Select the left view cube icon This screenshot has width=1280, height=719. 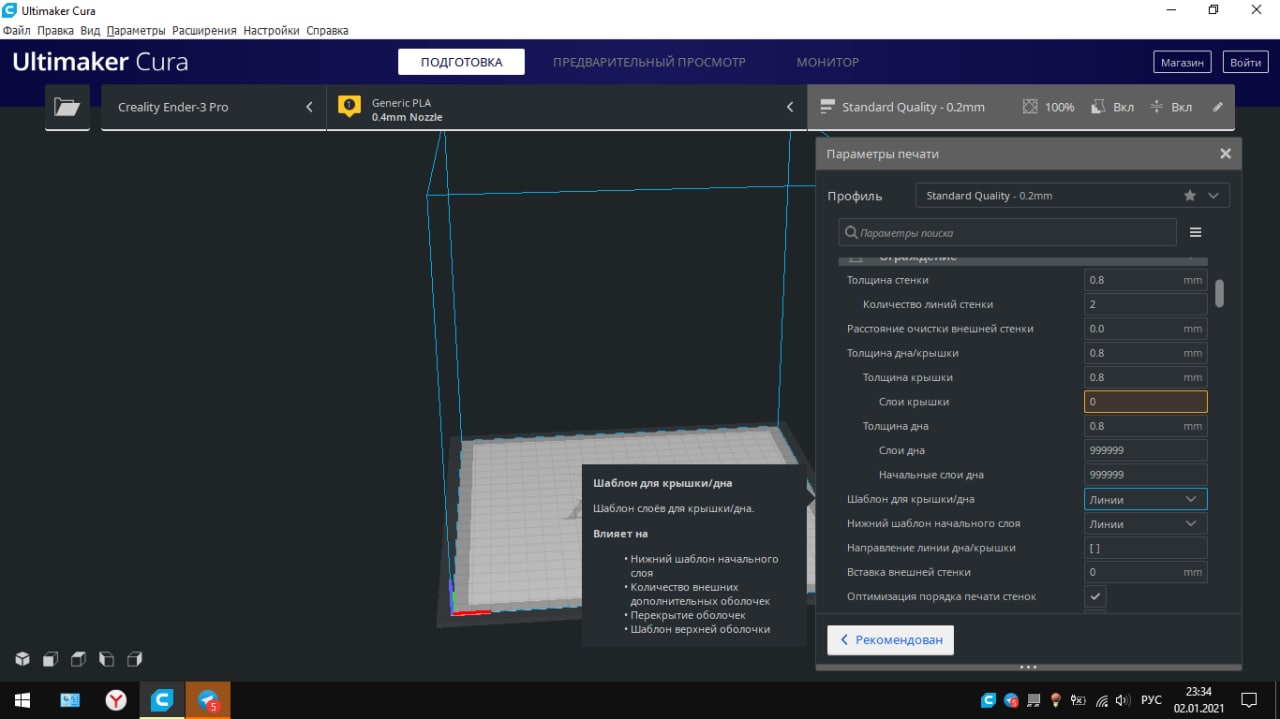pyautogui.click(x=106, y=659)
